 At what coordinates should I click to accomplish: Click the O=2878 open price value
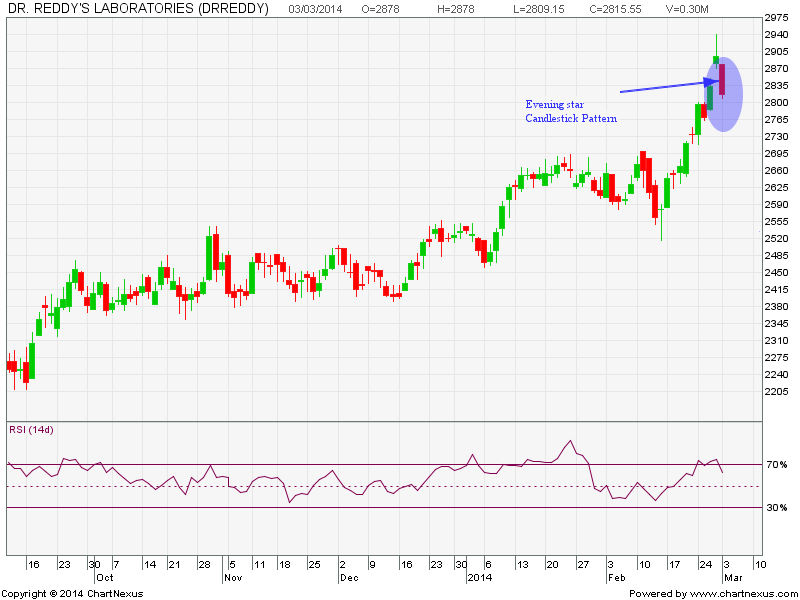[x=383, y=9]
